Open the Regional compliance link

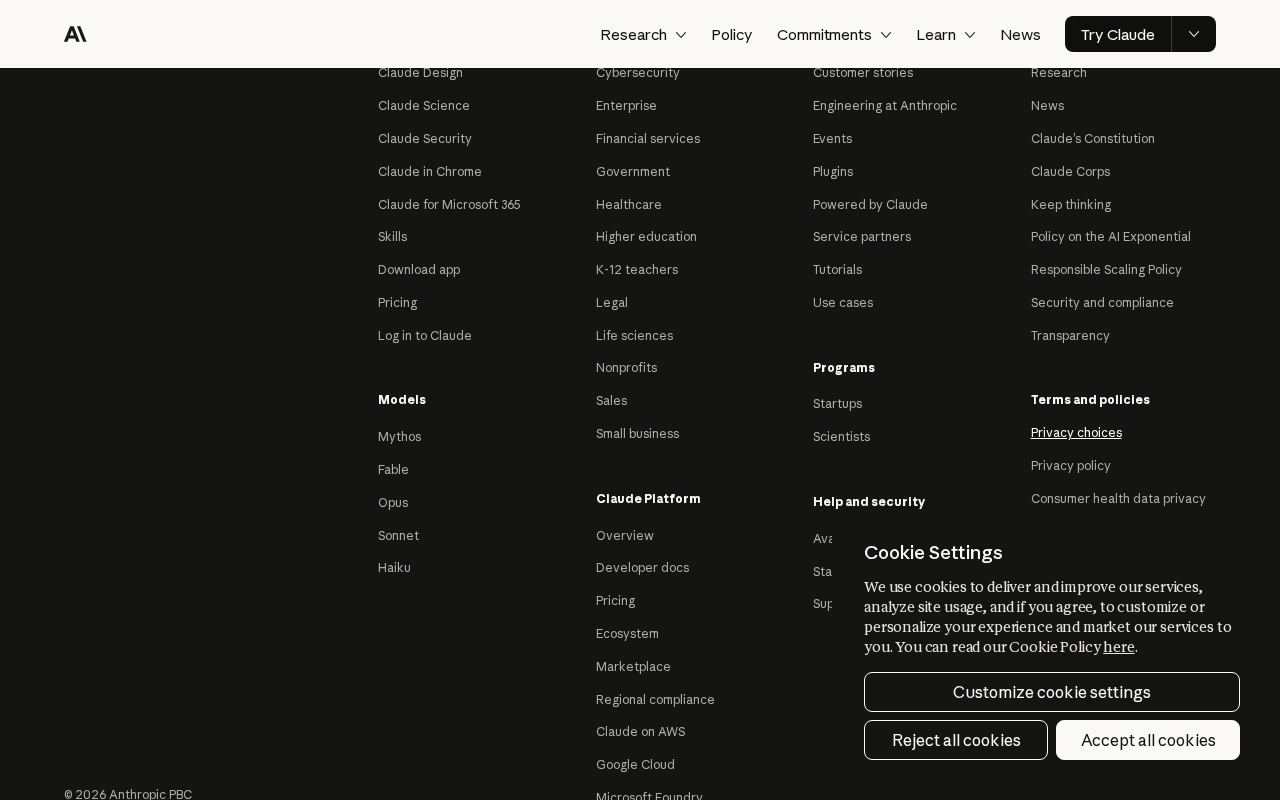click(x=655, y=699)
